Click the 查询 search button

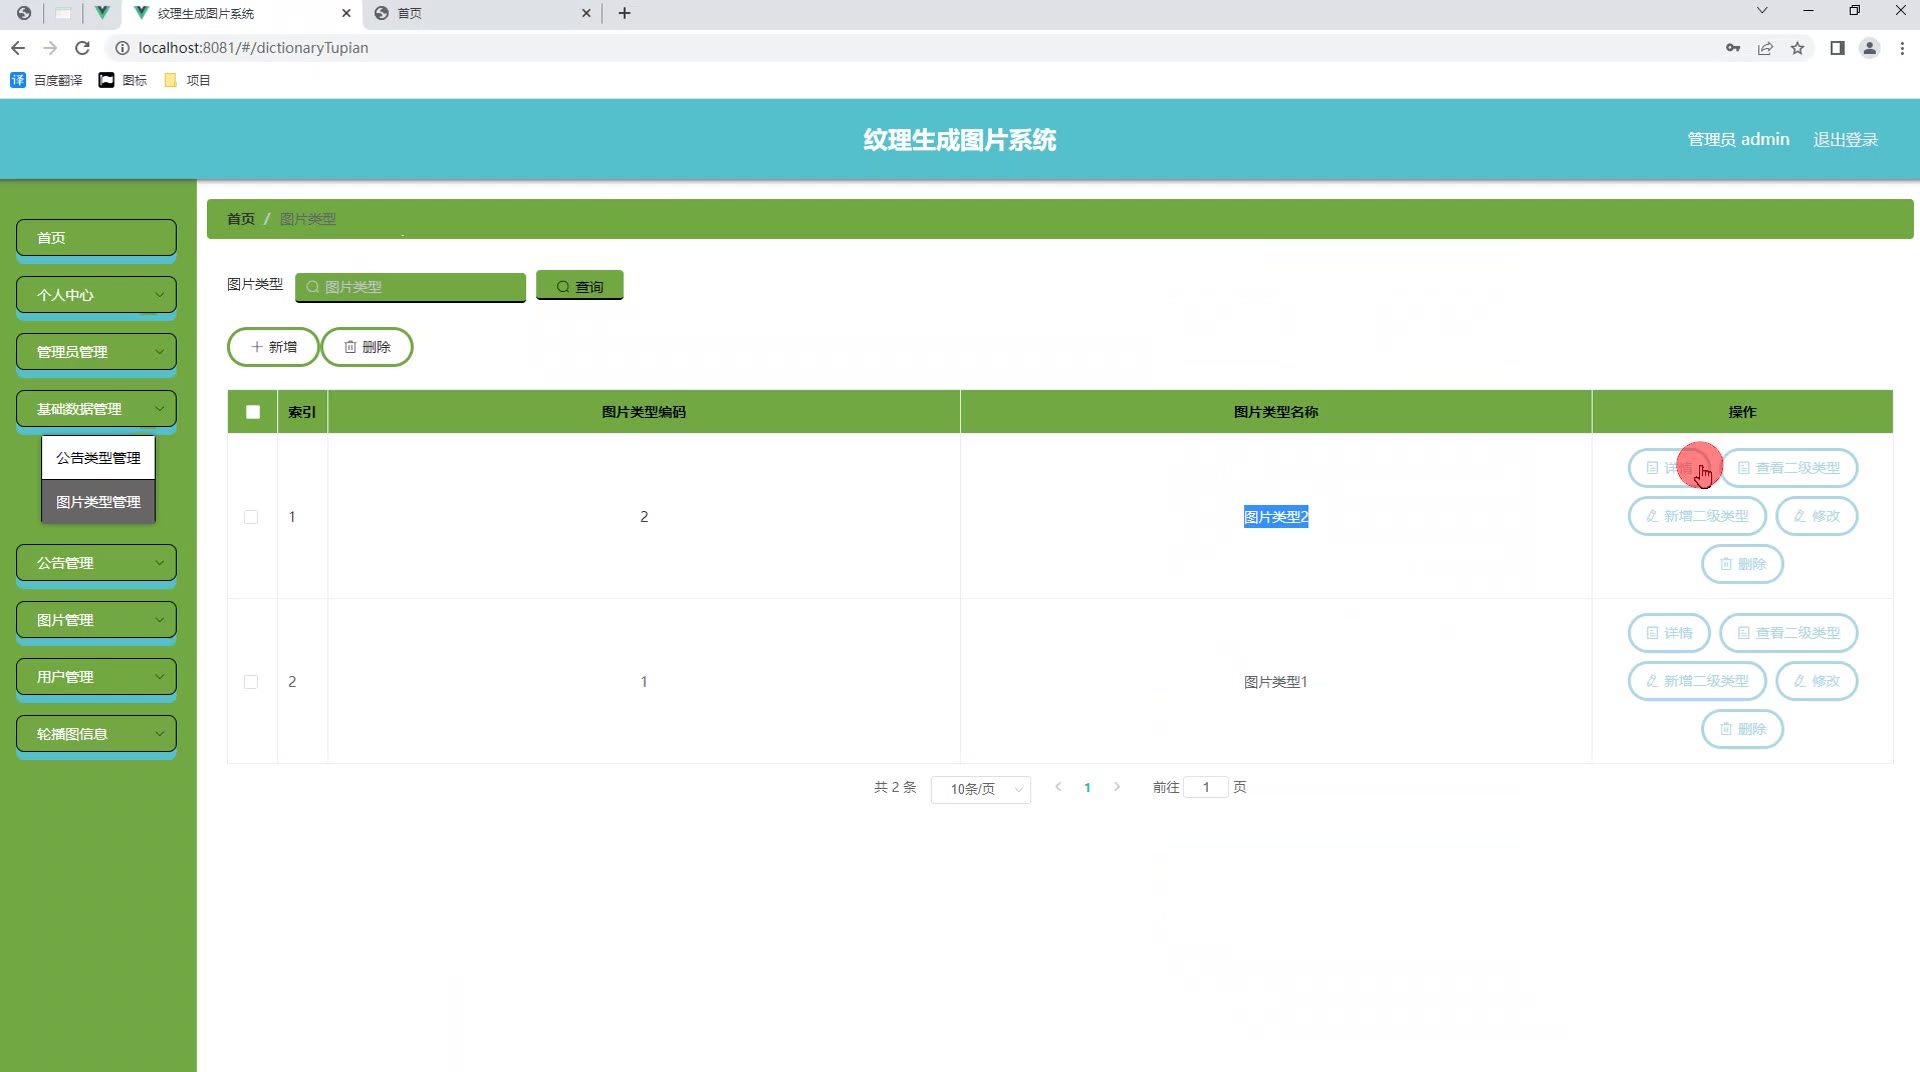[580, 286]
